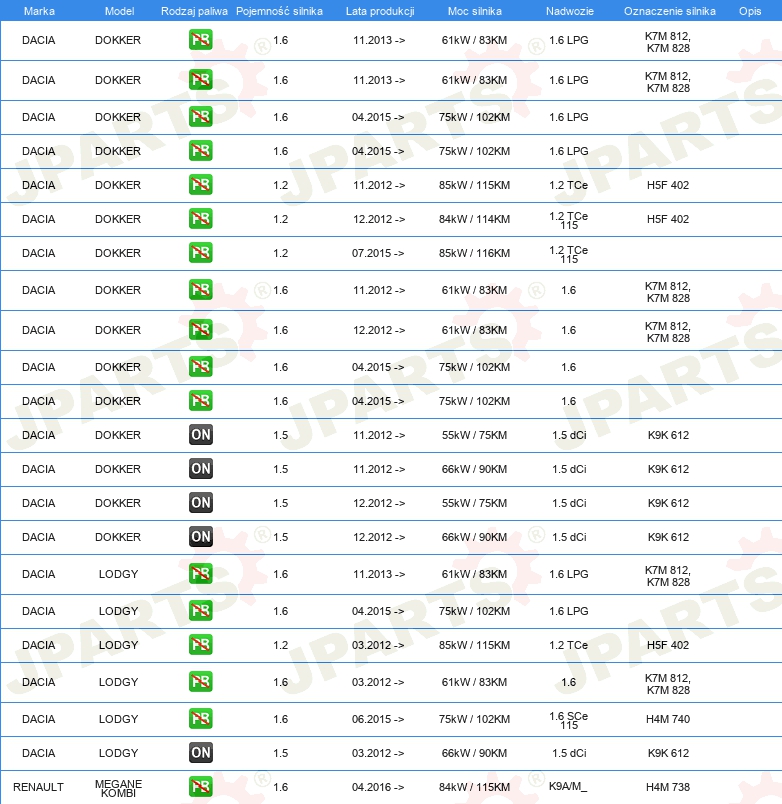This screenshot has height=804, width=782.
Task: Click petrol icon in Lodgy H4M 740 row
Action: (200, 719)
